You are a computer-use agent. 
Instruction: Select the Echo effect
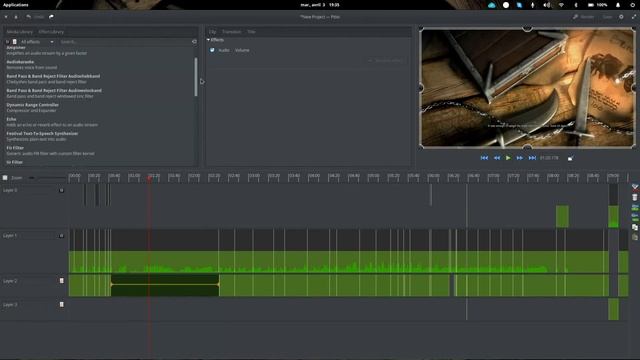point(52,122)
